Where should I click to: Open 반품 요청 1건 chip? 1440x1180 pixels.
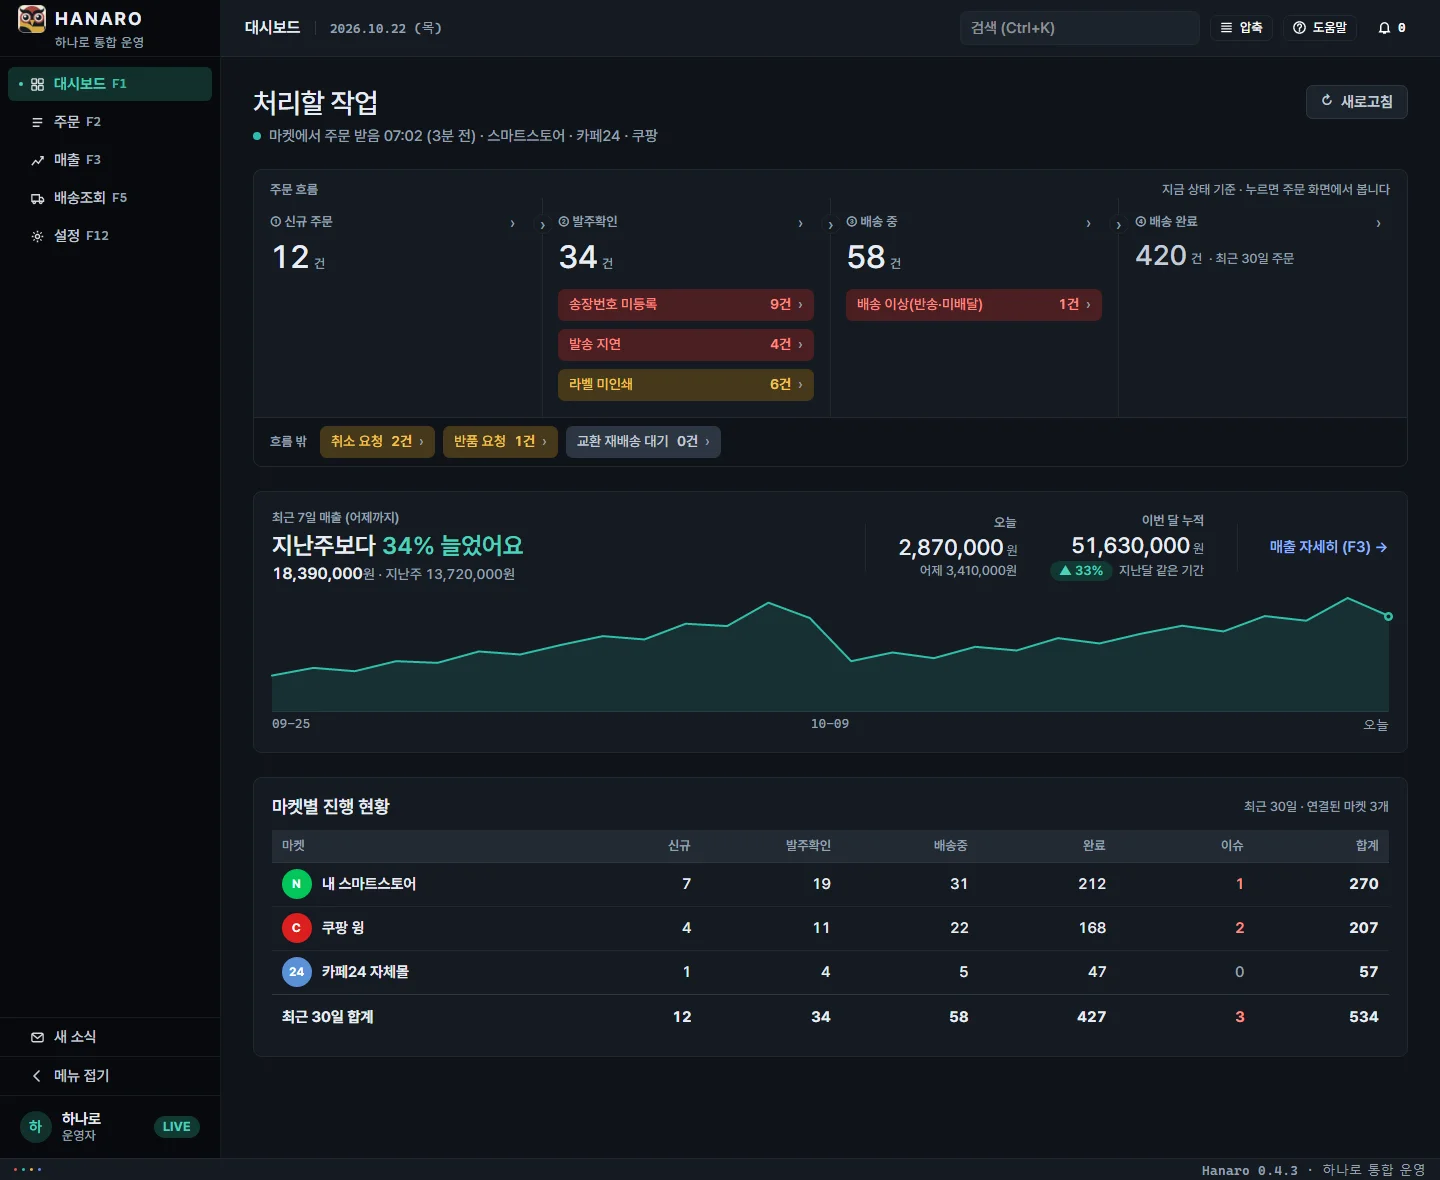tap(500, 442)
